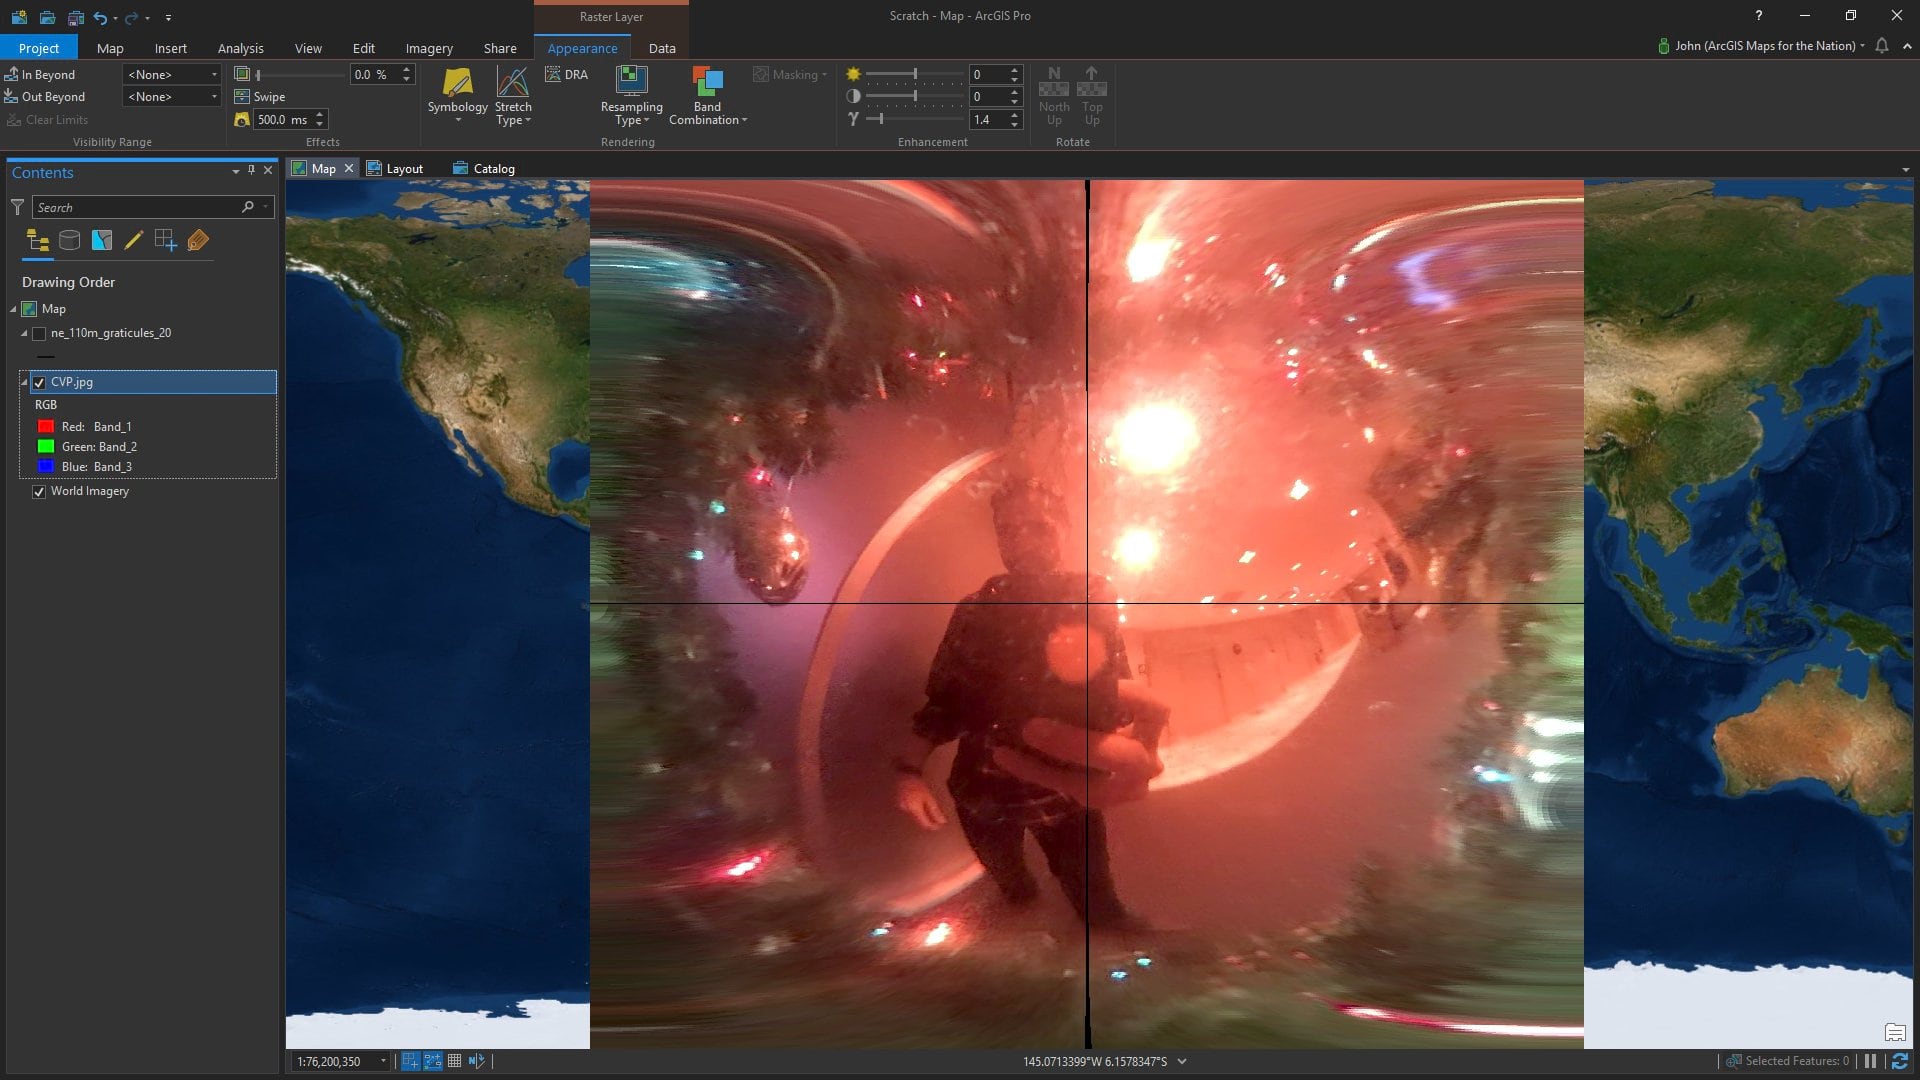1920x1080 pixels.
Task: Switch to the Data ribbon tab
Action: point(661,48)
